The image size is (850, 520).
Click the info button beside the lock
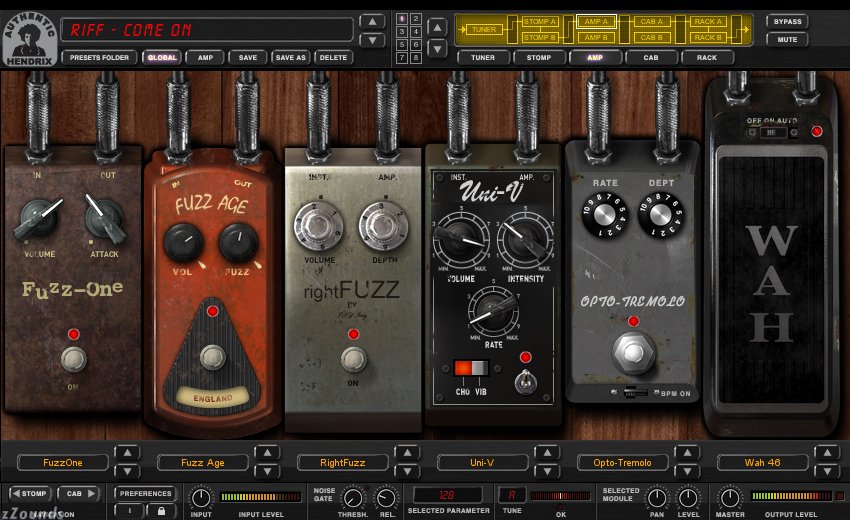129,511
